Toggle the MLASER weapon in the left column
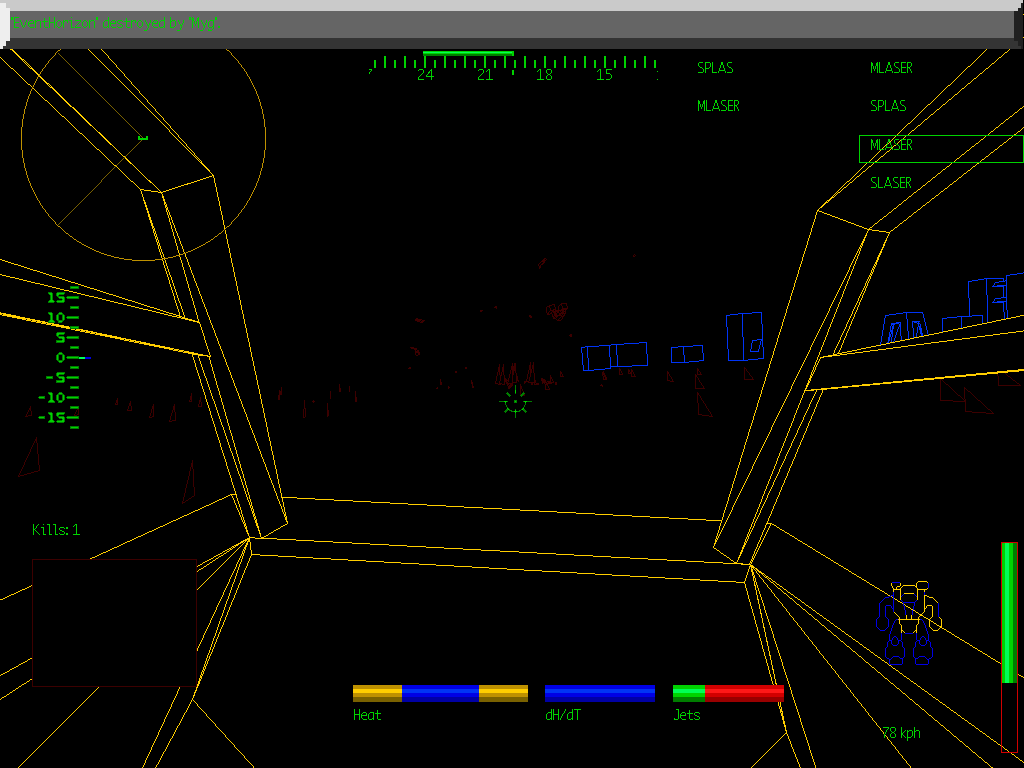This screenshot has height=768, width=1024. (718, 105)
